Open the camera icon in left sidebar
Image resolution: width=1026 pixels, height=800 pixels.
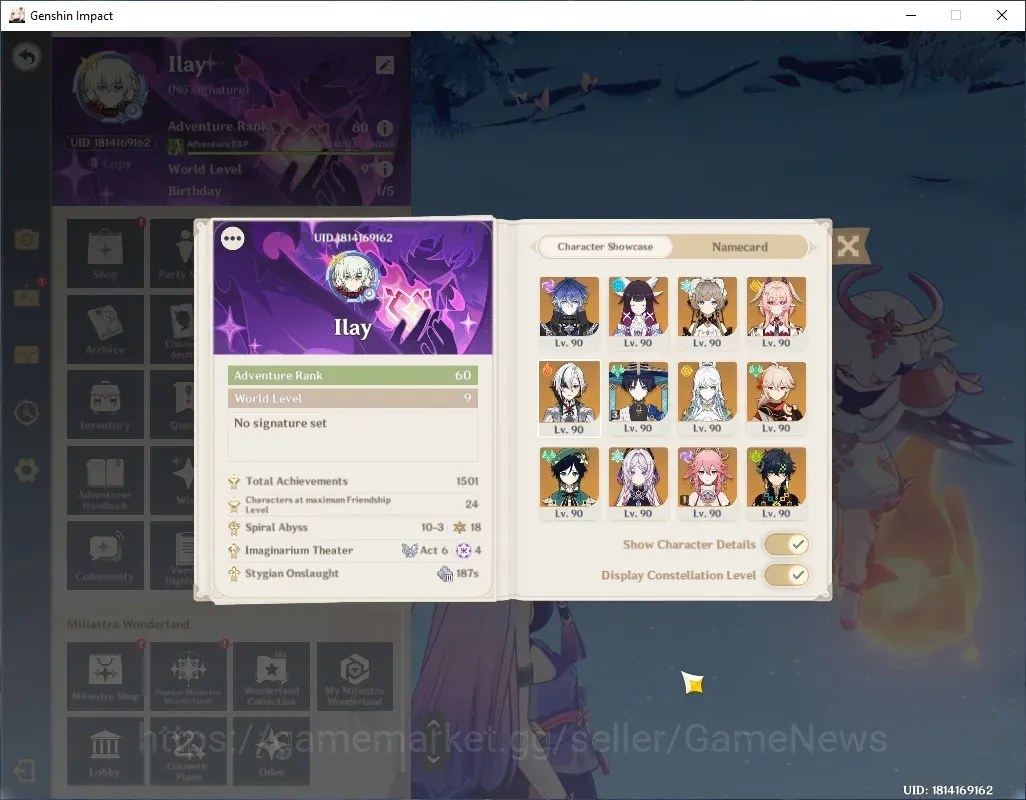[x=26, y=239]
